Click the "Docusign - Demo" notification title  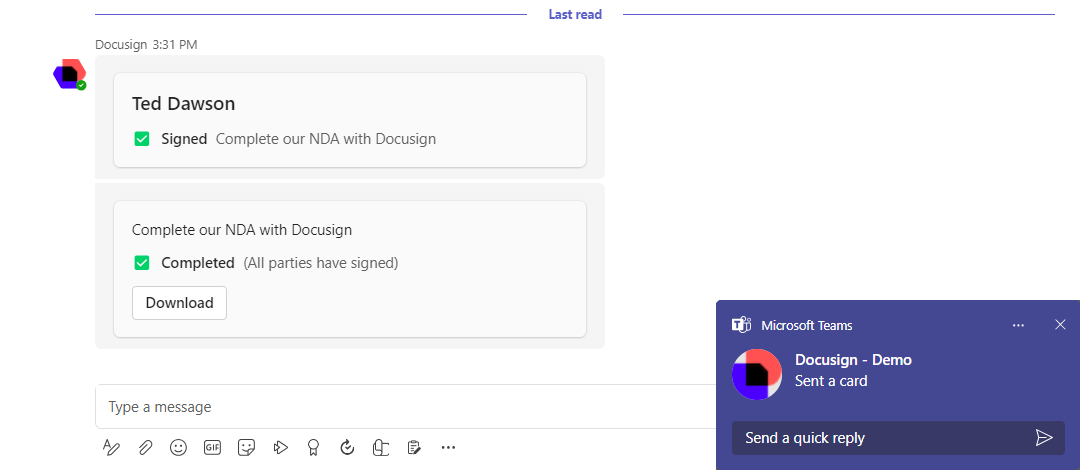coord(853,360)
